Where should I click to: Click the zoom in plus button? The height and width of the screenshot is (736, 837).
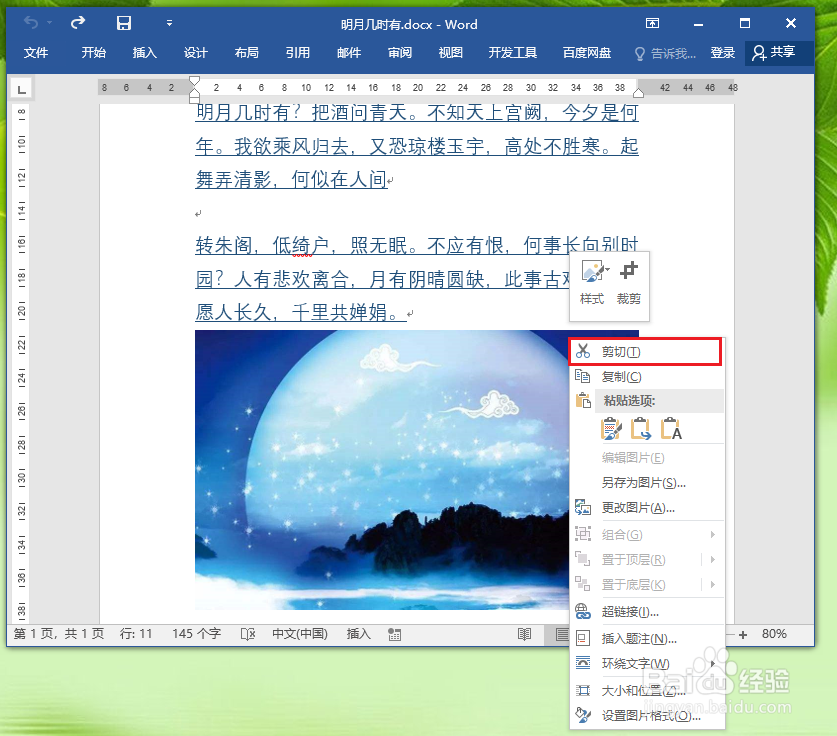[743, 634]
